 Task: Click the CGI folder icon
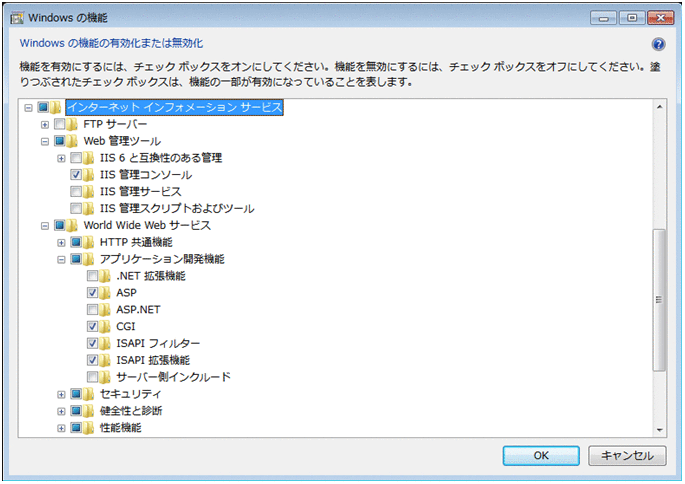point(107,327)
